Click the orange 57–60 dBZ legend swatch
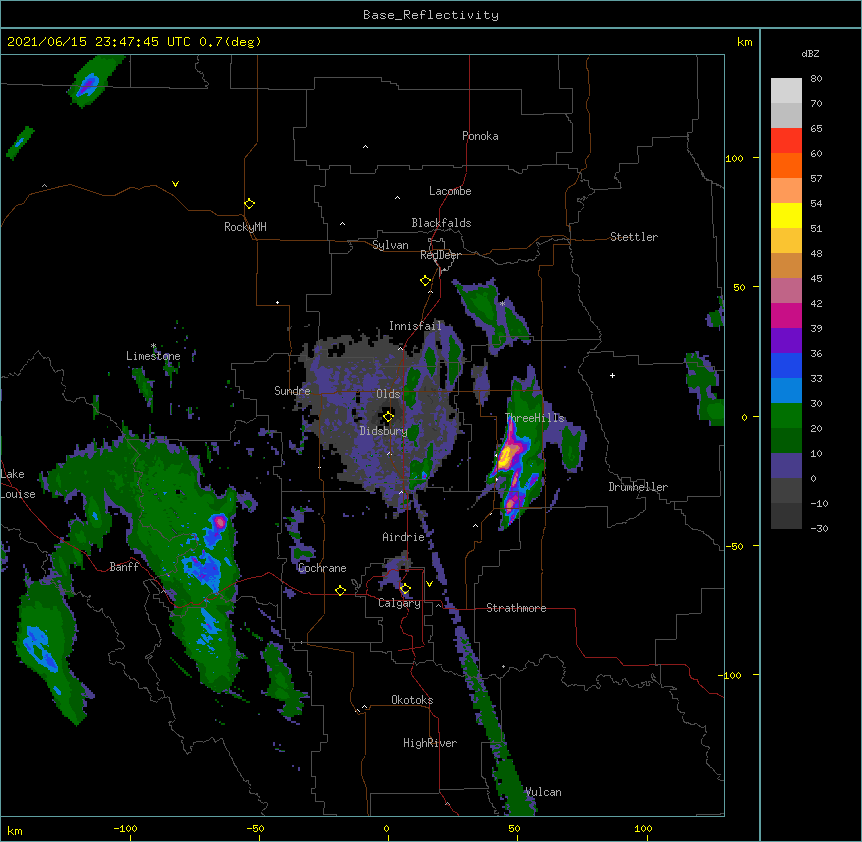This screenshot has height=842, width=862. 786,165
